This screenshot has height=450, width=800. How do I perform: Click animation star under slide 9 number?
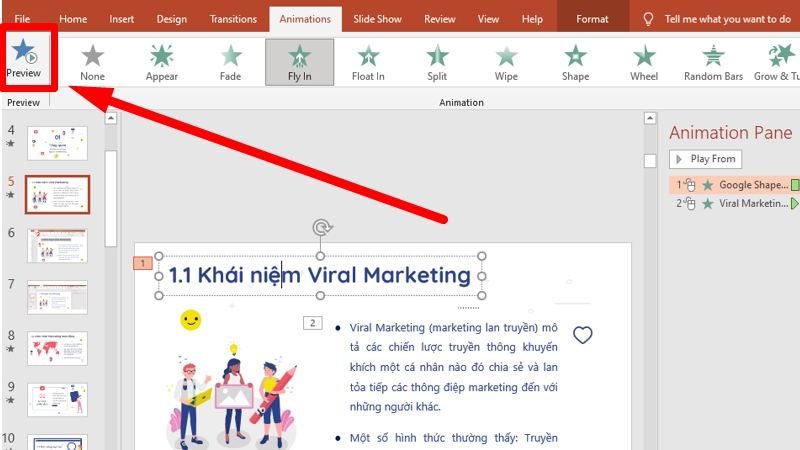[x=10, y=400]
